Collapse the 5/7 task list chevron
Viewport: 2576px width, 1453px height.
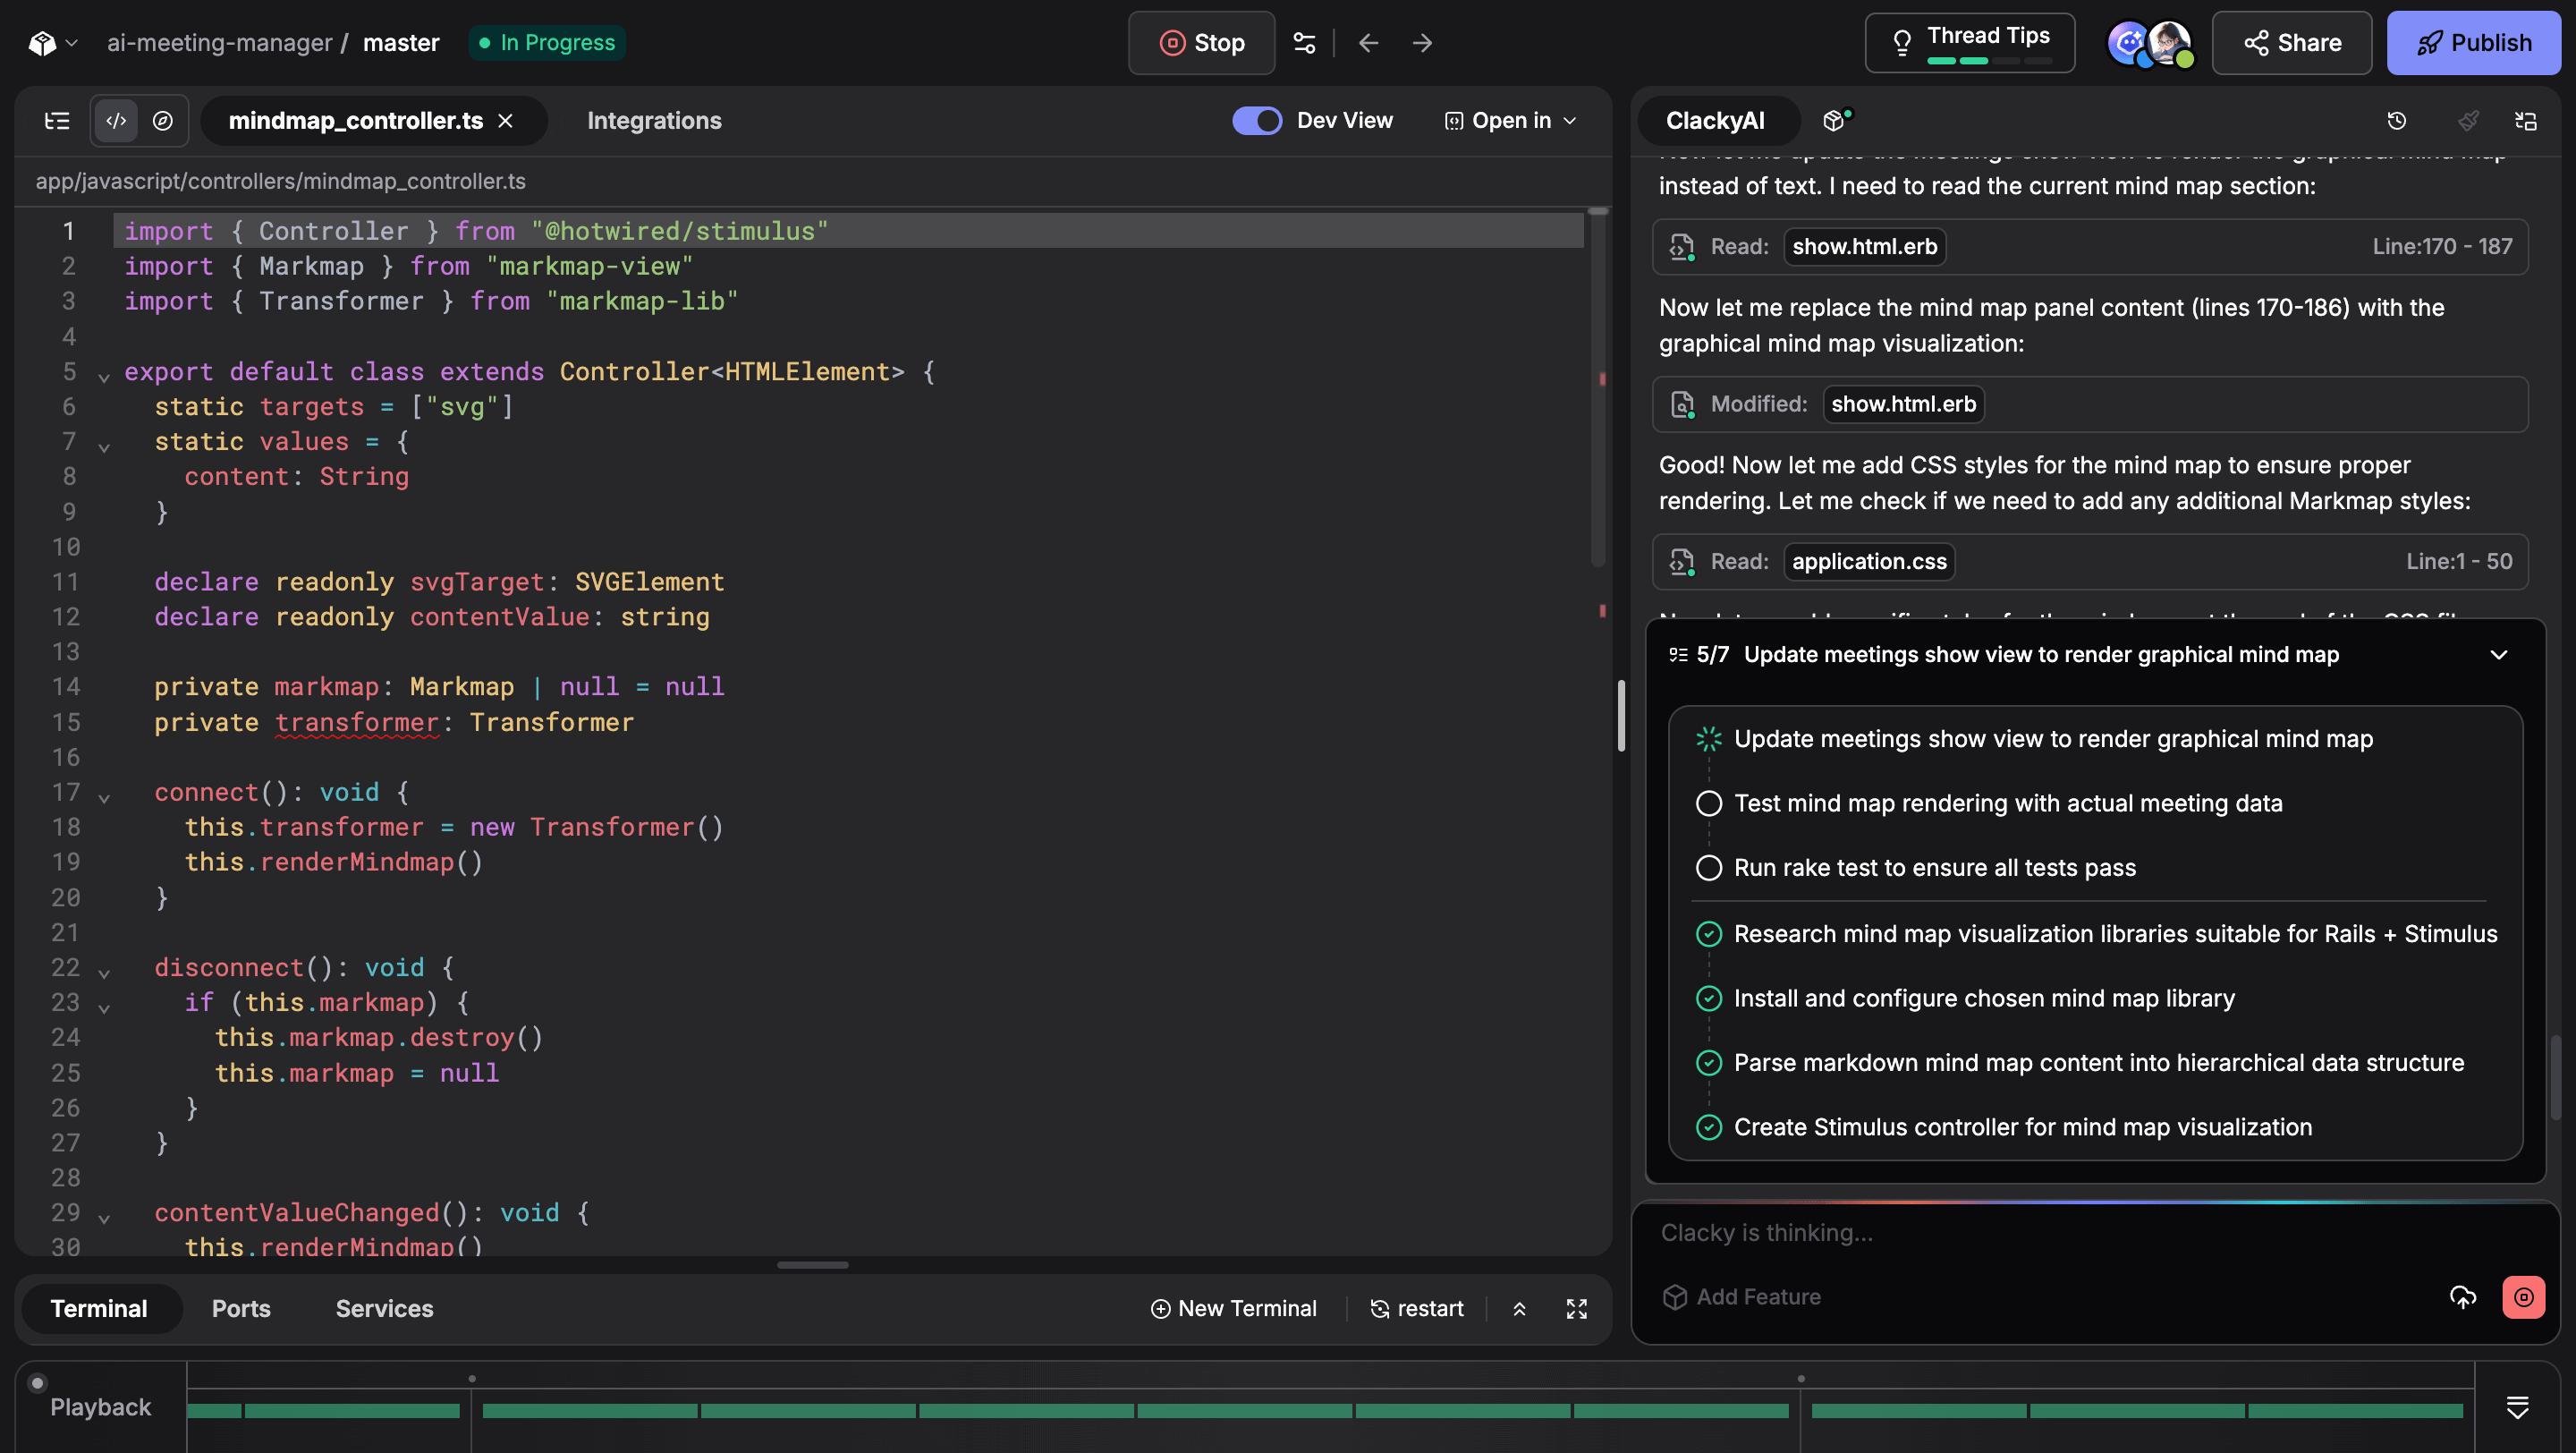point(2498,655)
